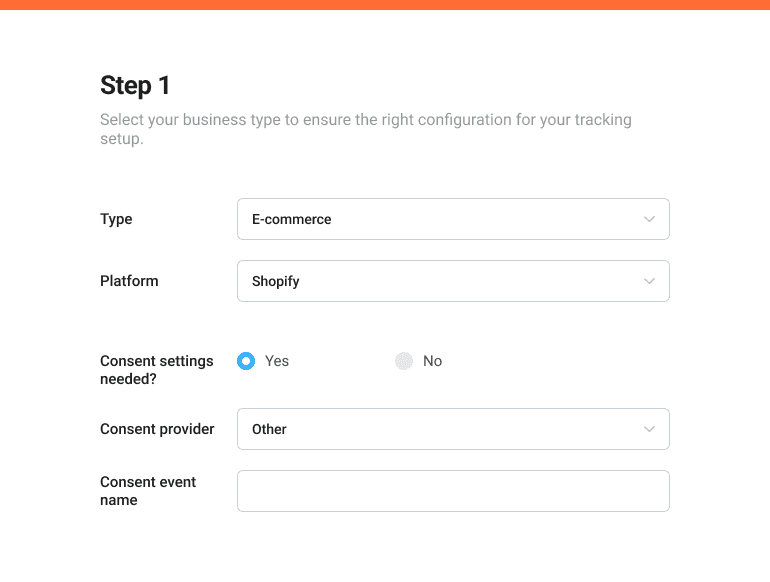Click the "Shopify" value text in Platform

[276, 281]
